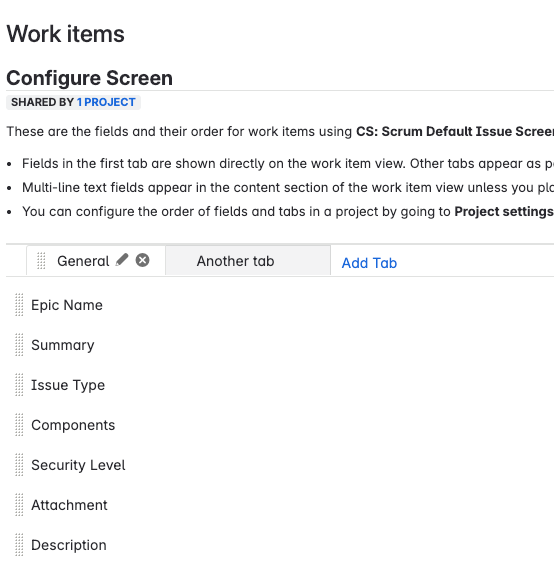Click the drag handle beside Issue Type
The width and height of the screenshot is (554, 573).
coord(19,385)
